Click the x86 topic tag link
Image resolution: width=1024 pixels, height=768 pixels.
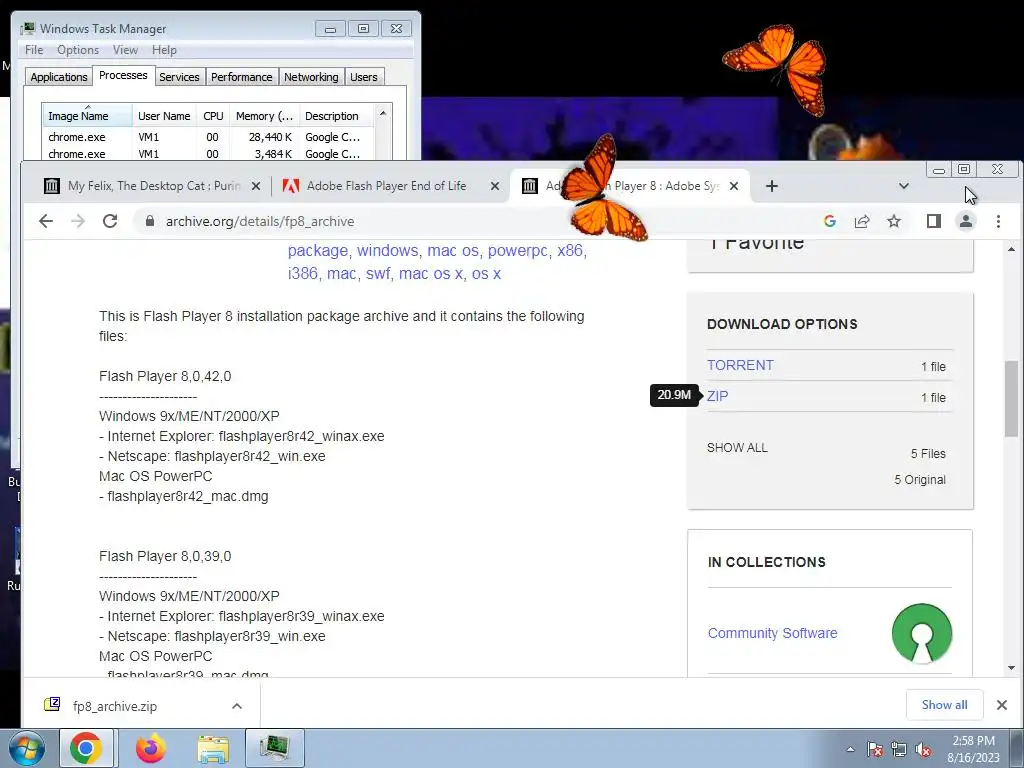569,251
